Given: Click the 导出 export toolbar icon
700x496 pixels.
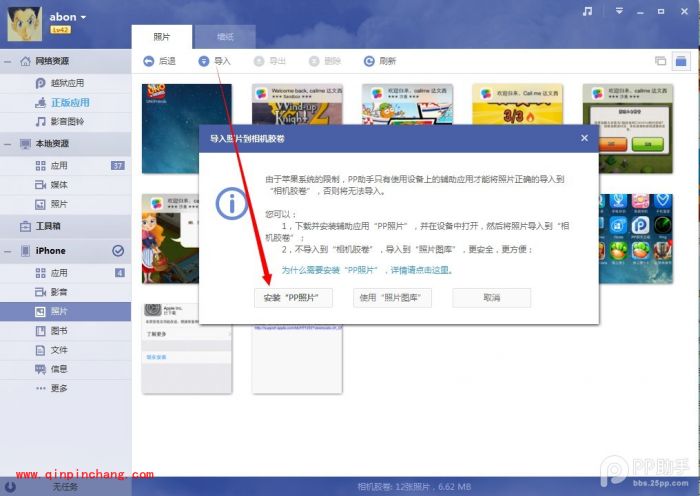Looking at the screenshot, I should [x=259, y=61].
